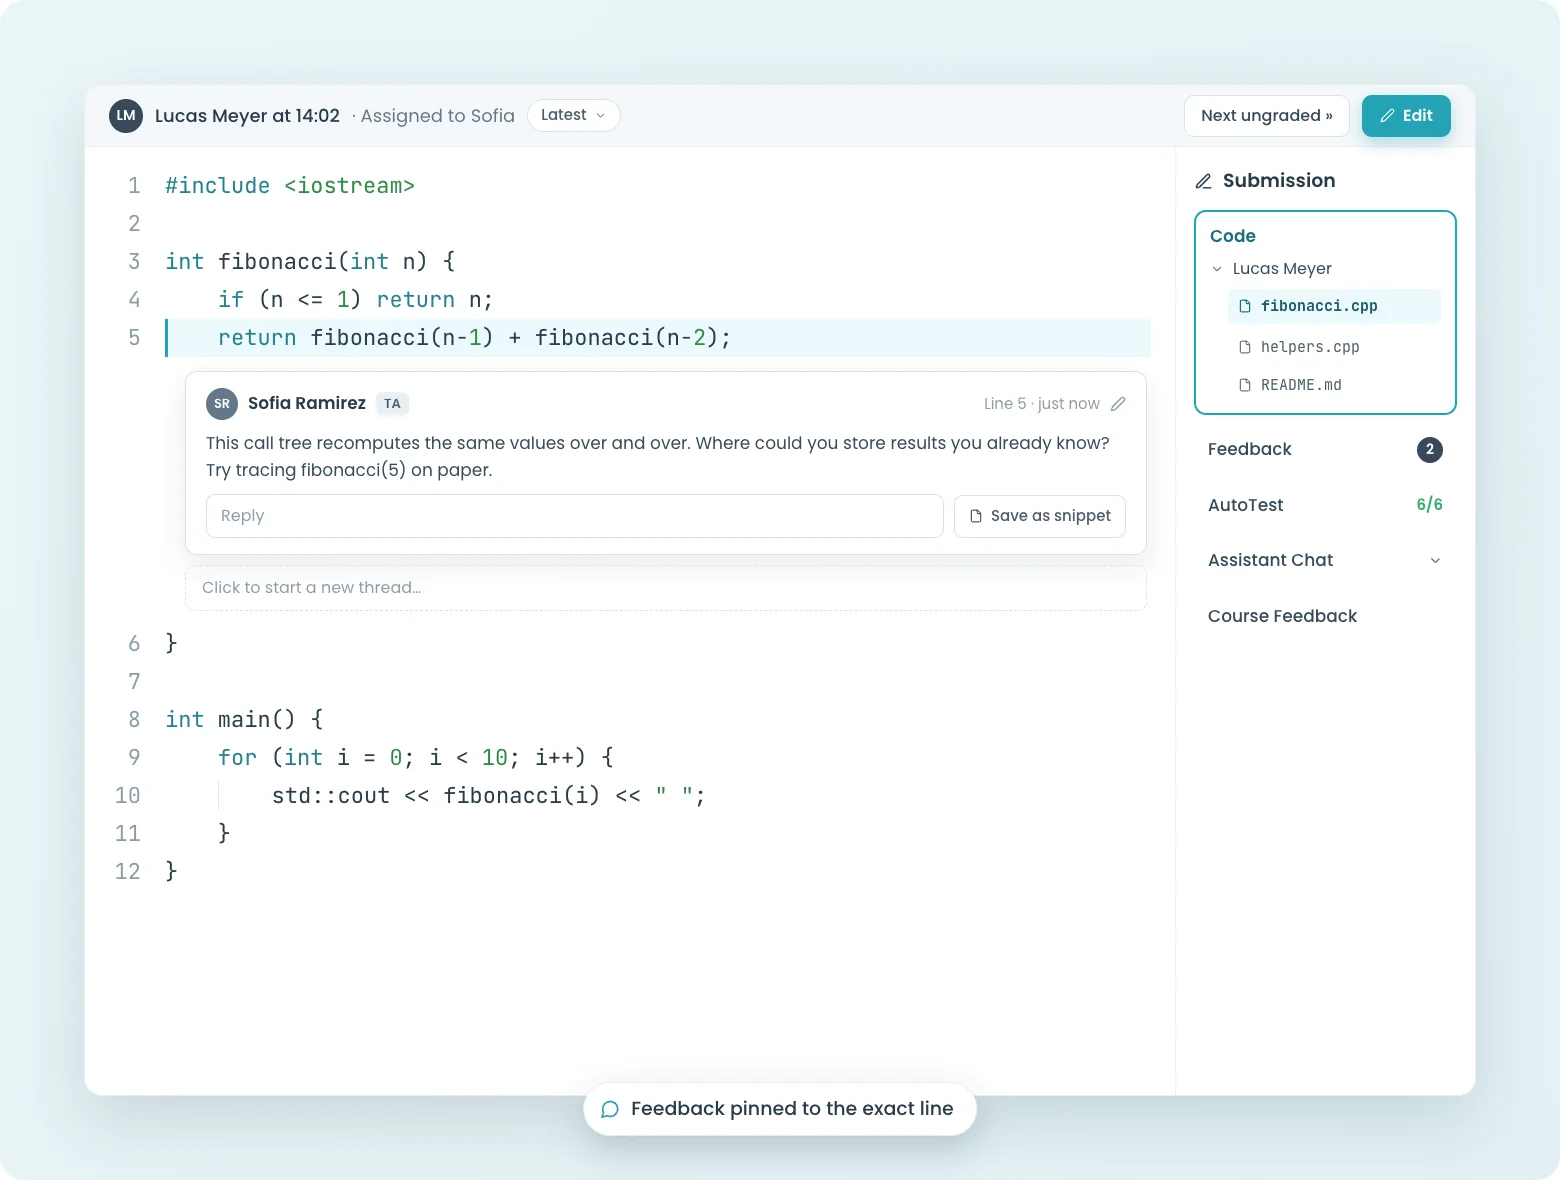1560x1180 pixels.
Task: Click the highlighted return fibonacci(n-1) code line
Action: point(658,338)
